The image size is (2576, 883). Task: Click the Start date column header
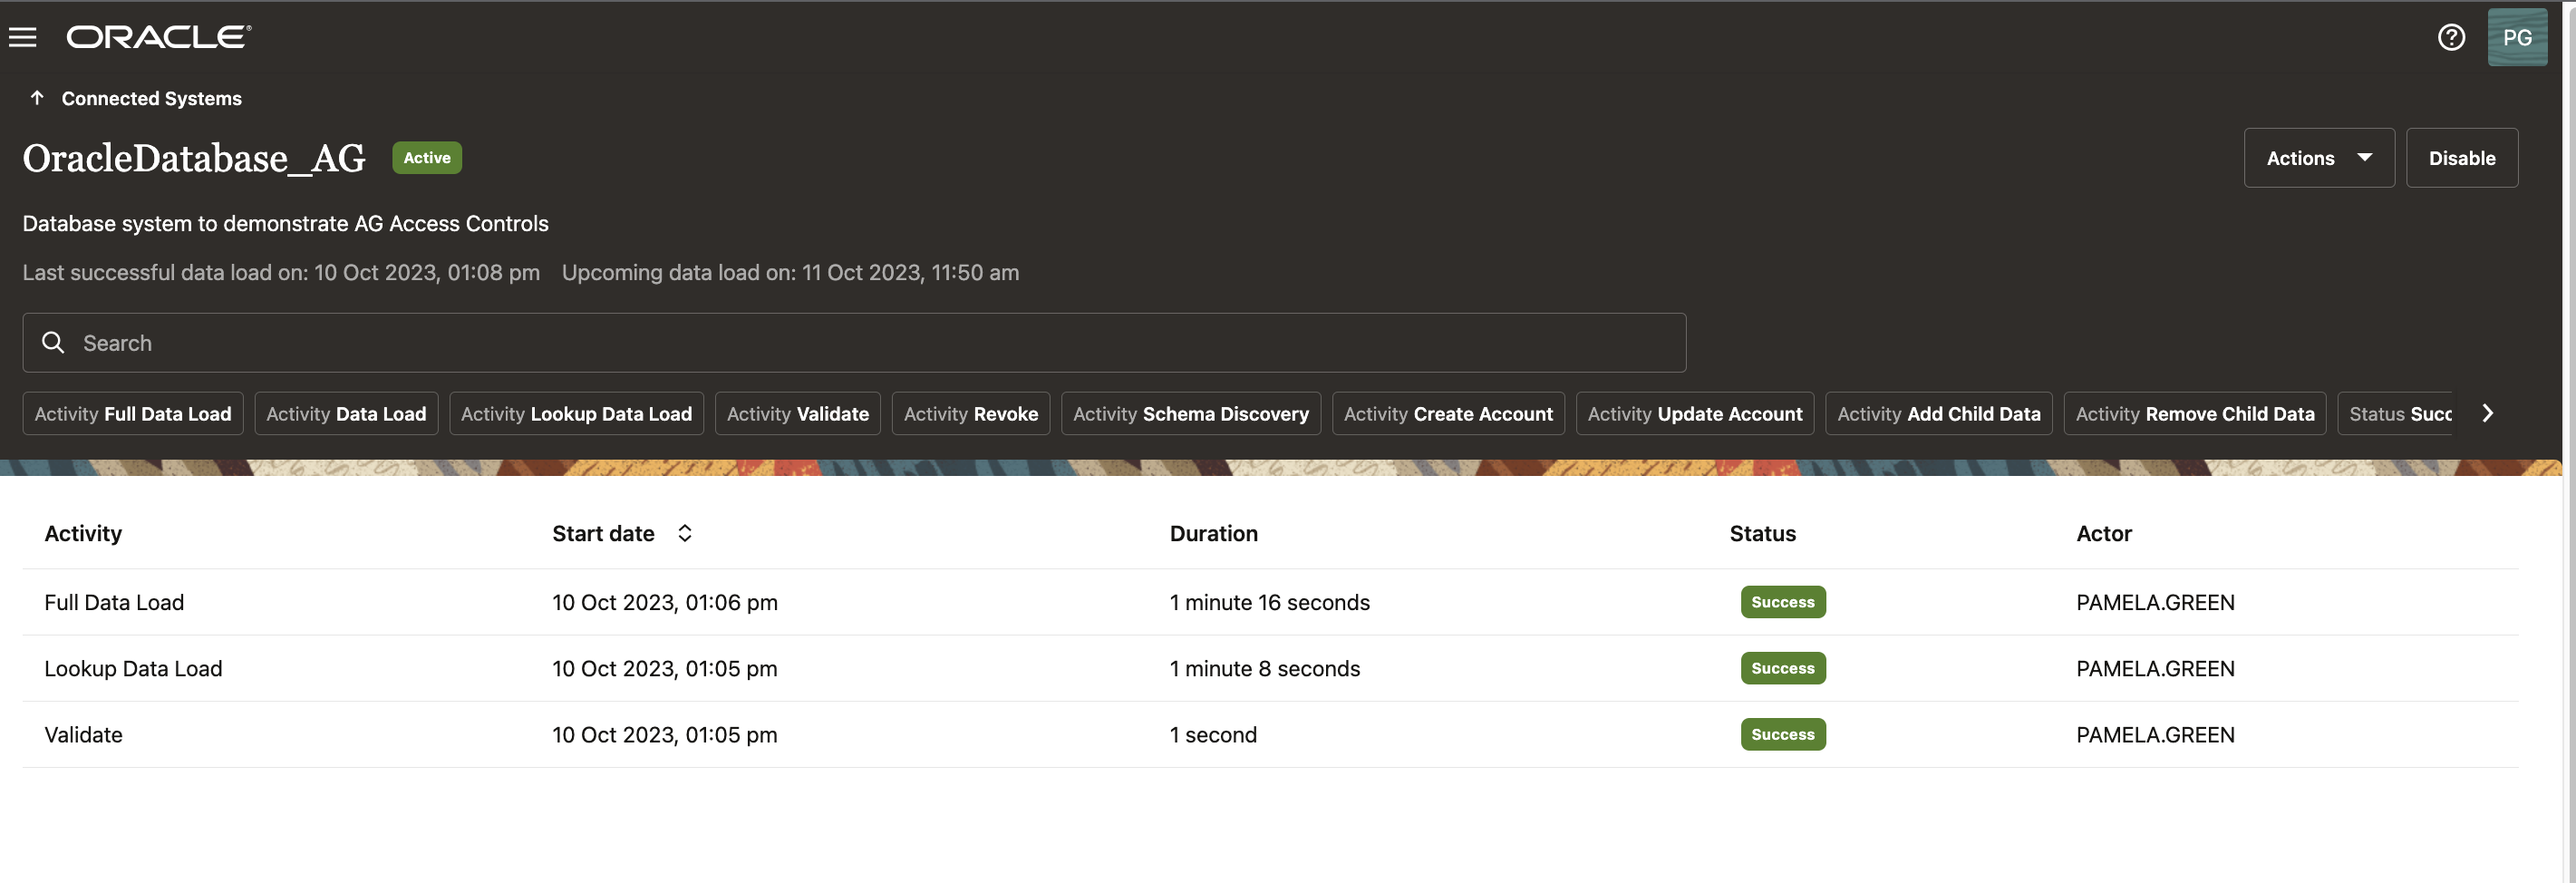pos(603,533)
